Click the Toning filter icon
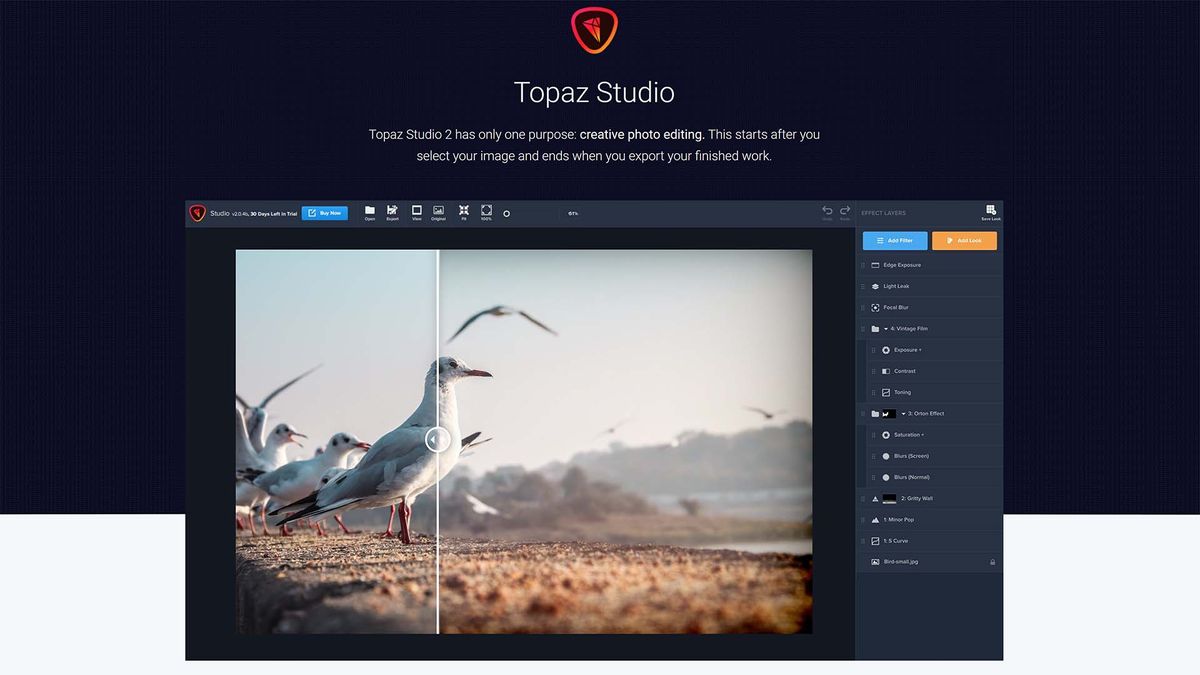1200x675 pixels. [886, 392]
